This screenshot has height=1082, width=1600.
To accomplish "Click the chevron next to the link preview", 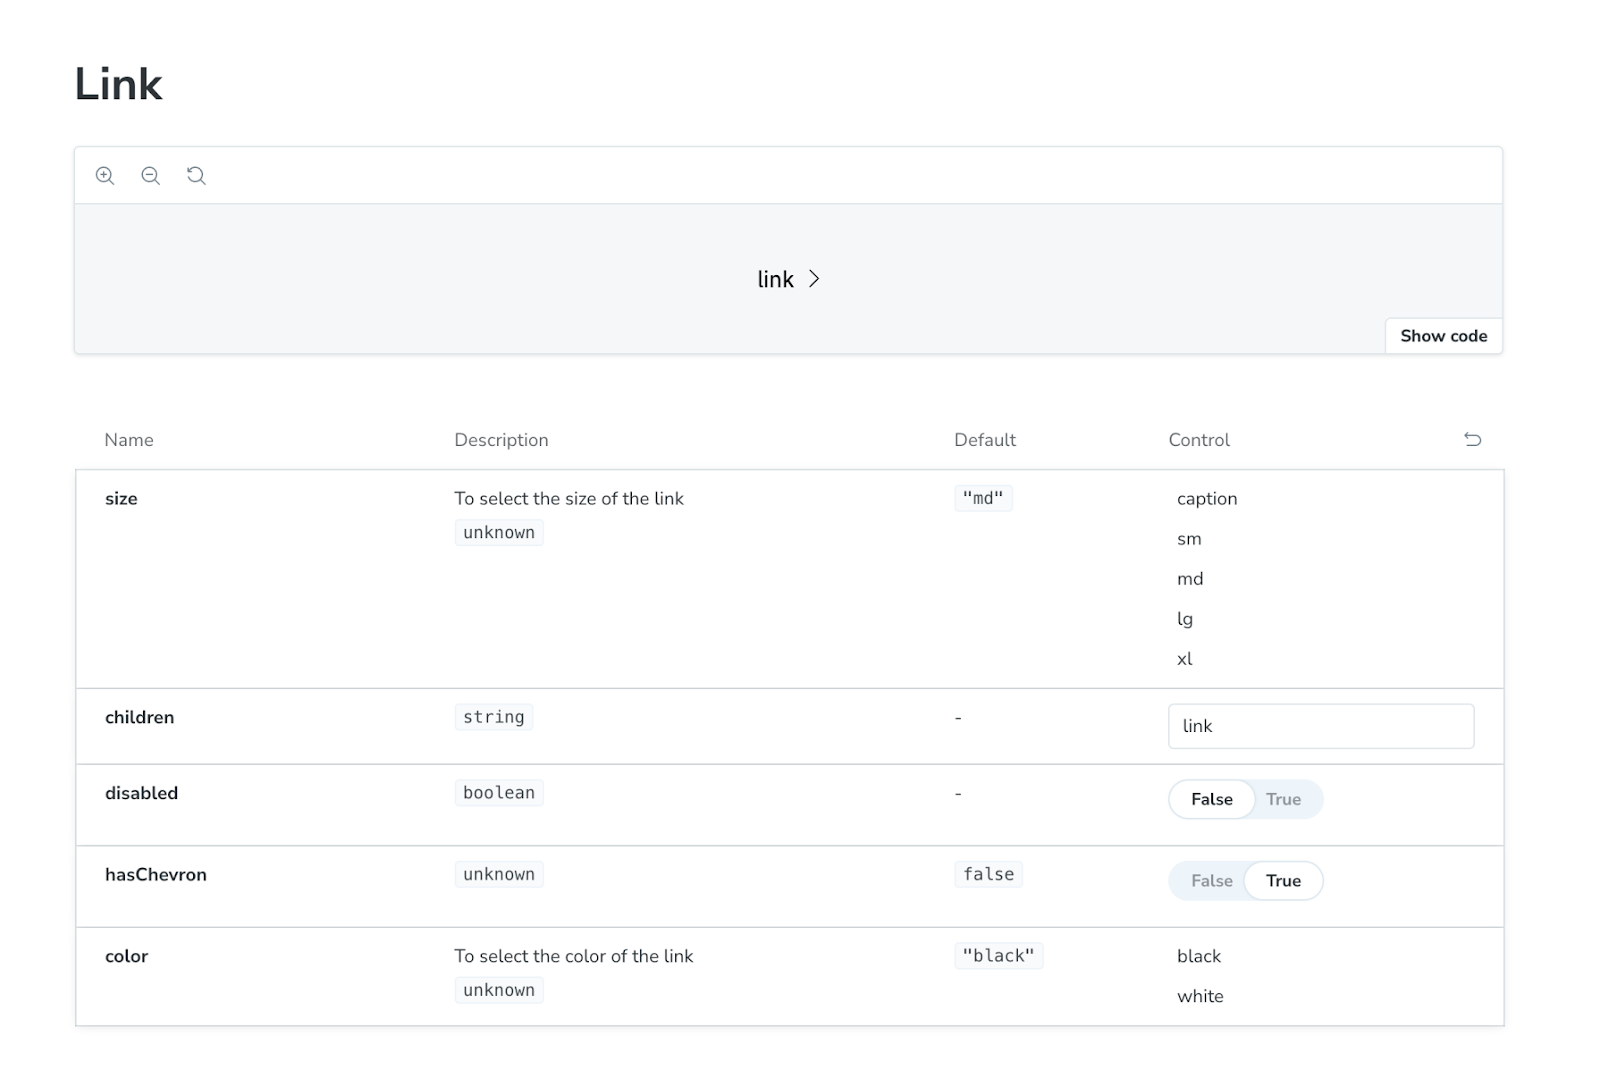I will click(814, 279).
